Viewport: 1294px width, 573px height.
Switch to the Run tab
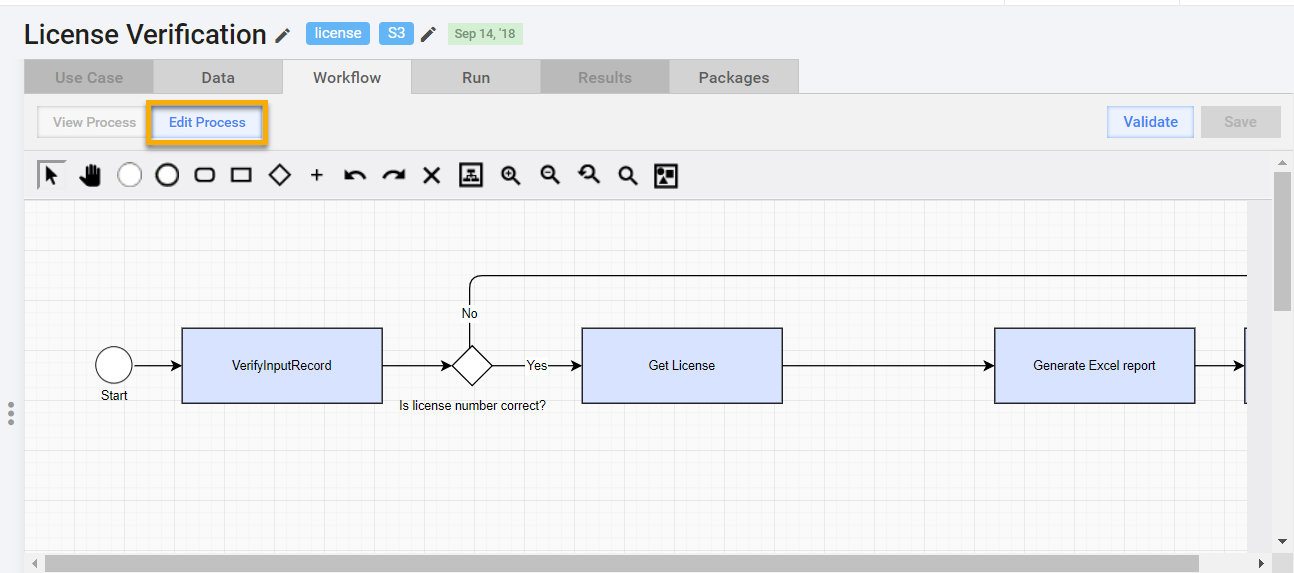pos(476,77)
